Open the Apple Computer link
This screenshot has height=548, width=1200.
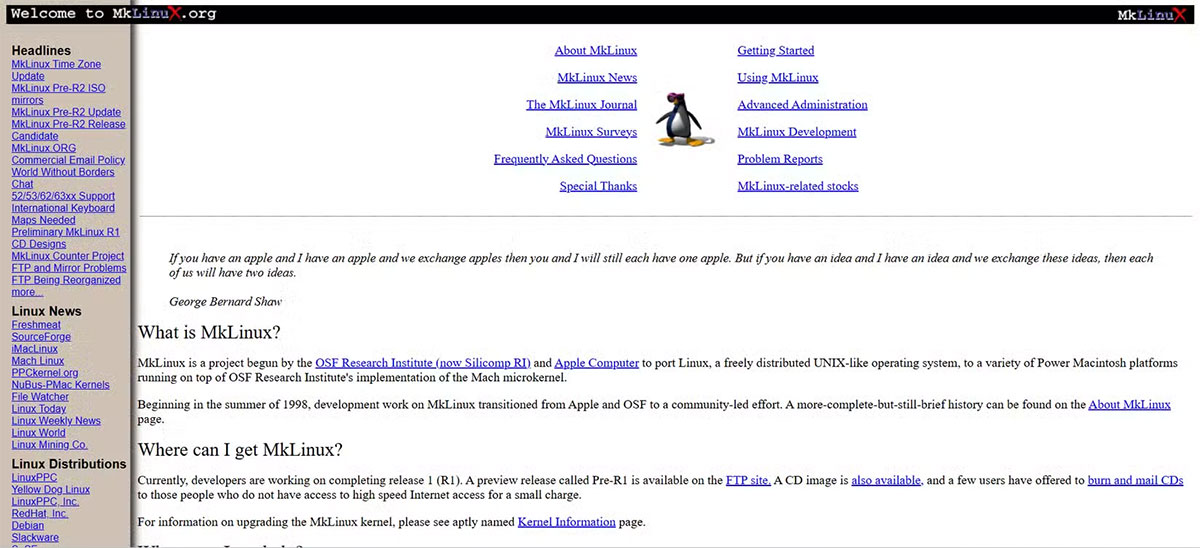(x=596, y=363)
